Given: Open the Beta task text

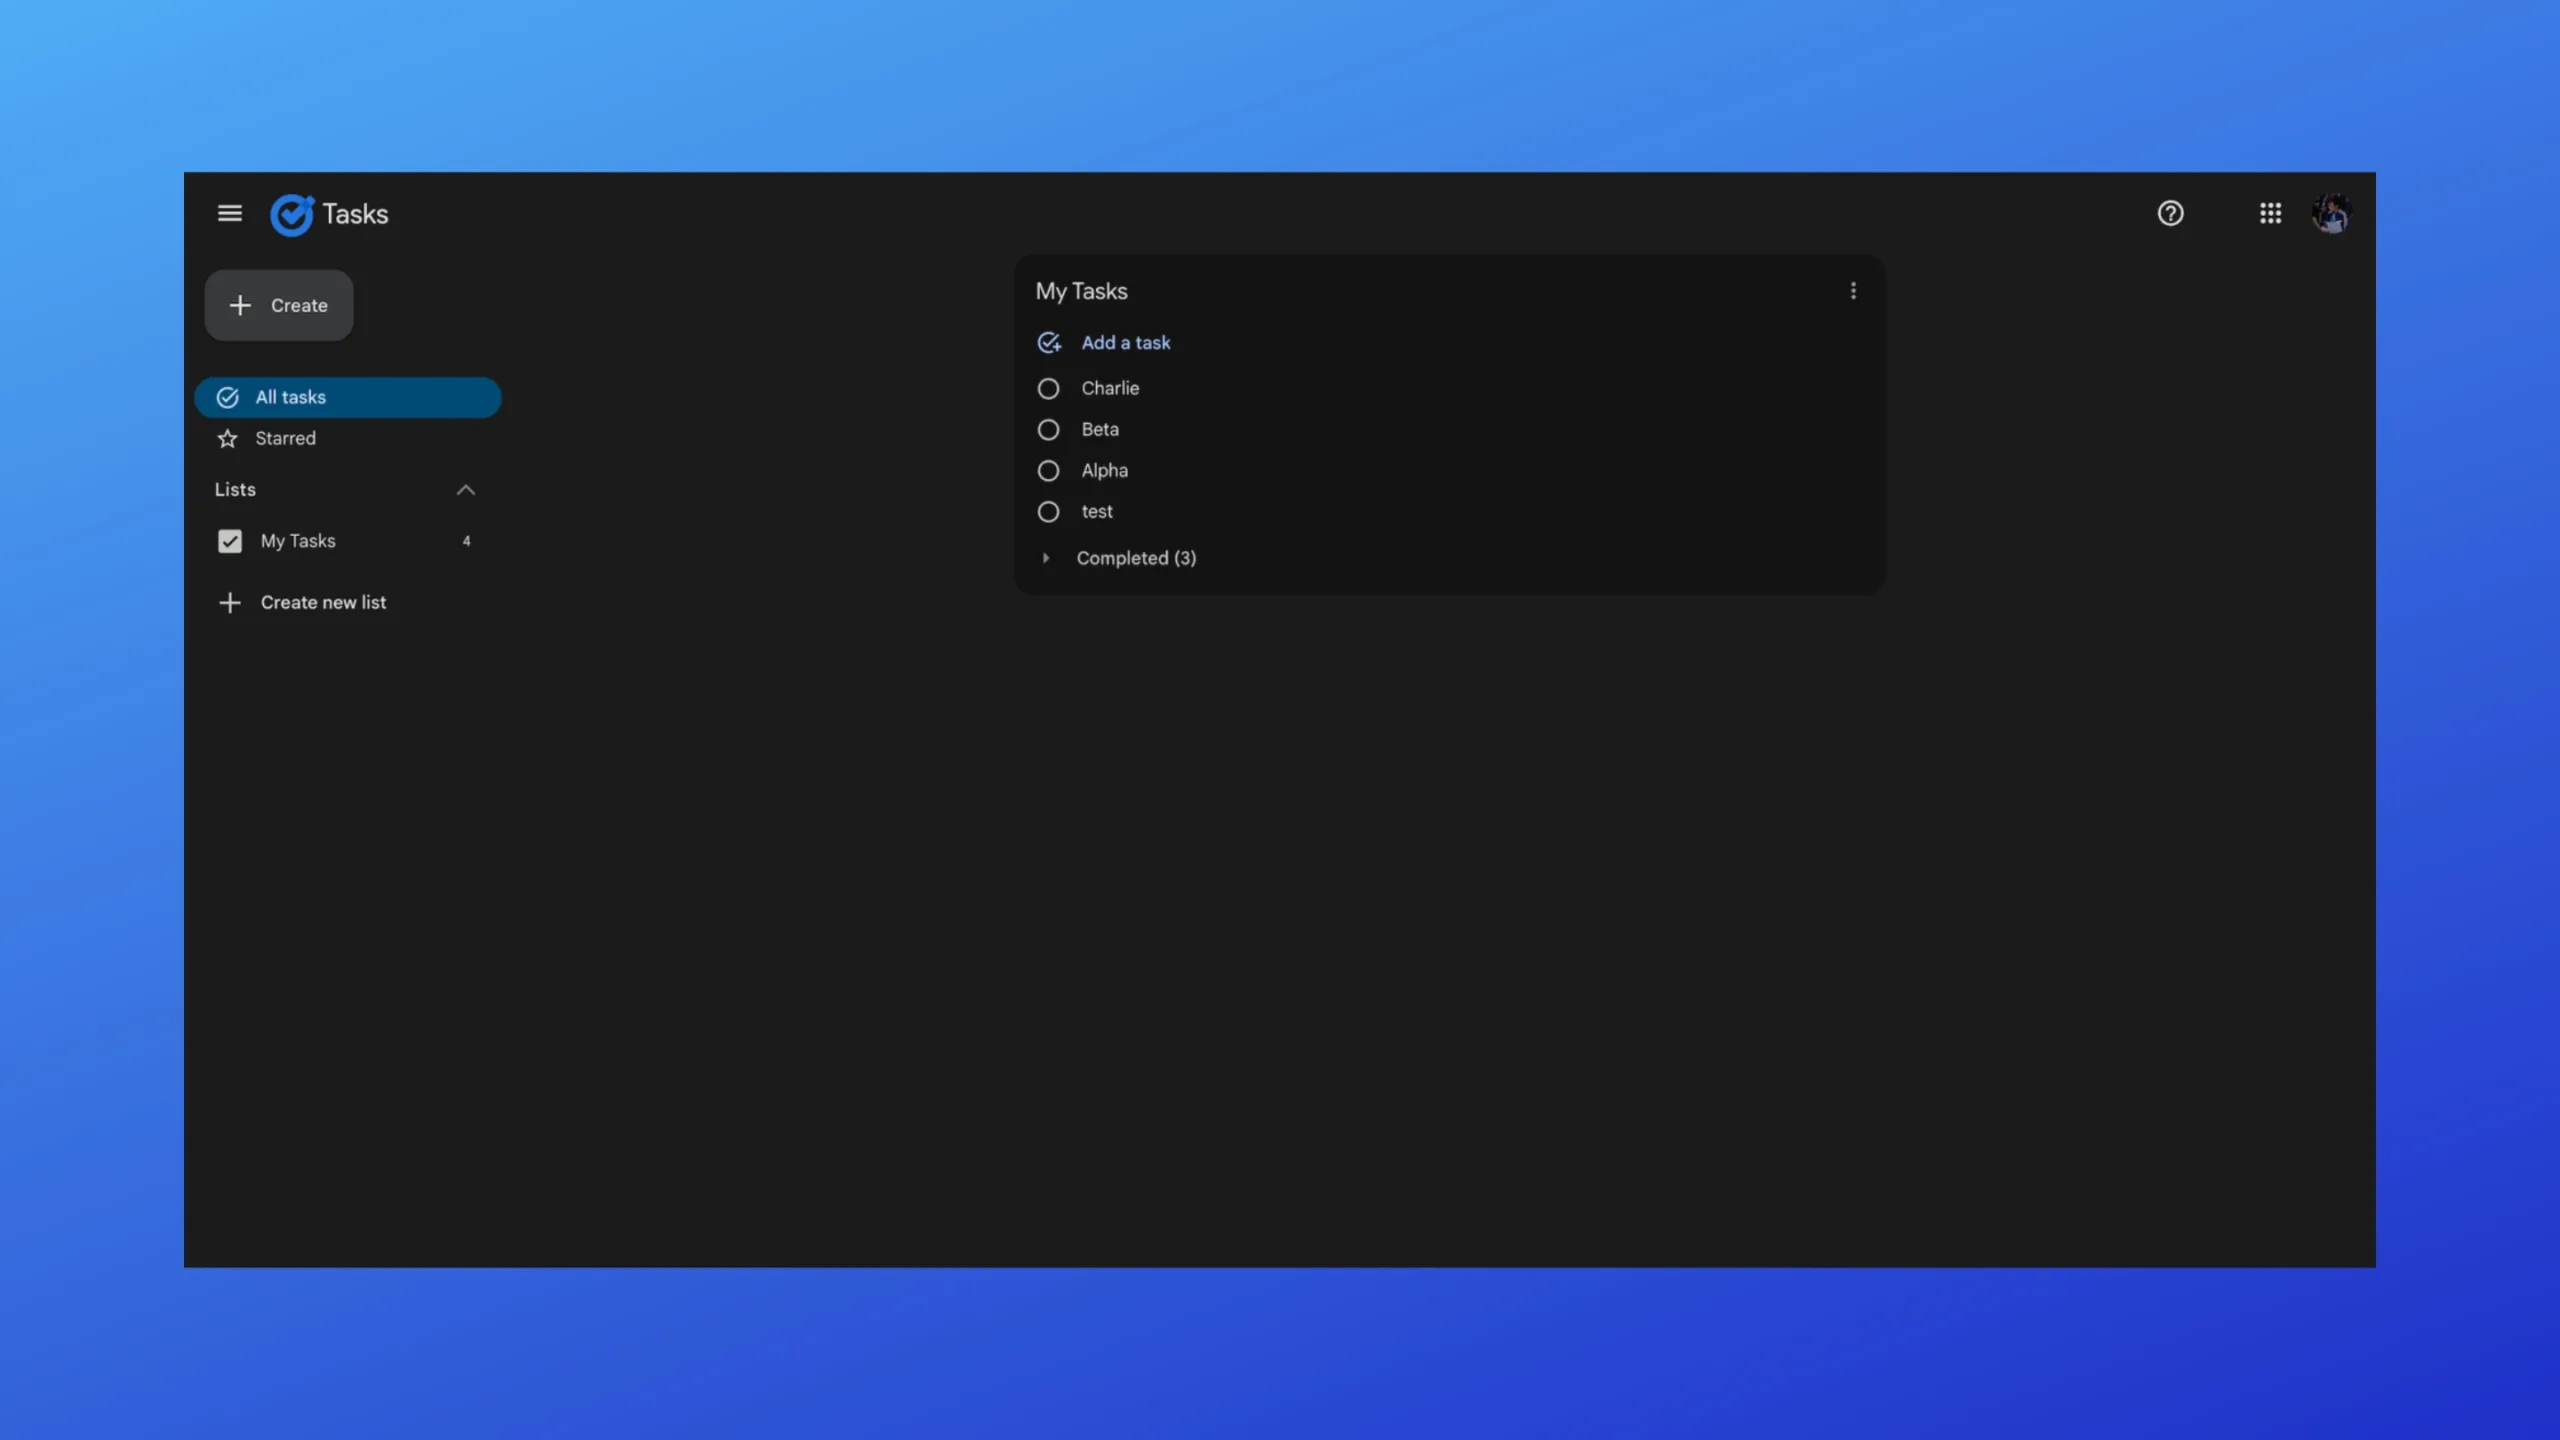Looking at the screenshot, I should (x=1100, y=429).
